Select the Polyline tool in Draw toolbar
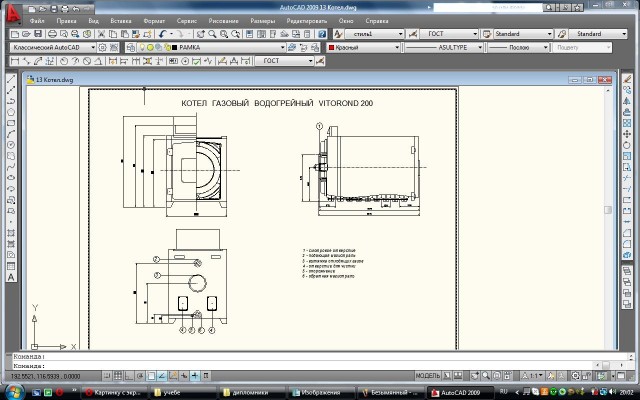This screenshot has width=640, height=400. tap(11, 101)
